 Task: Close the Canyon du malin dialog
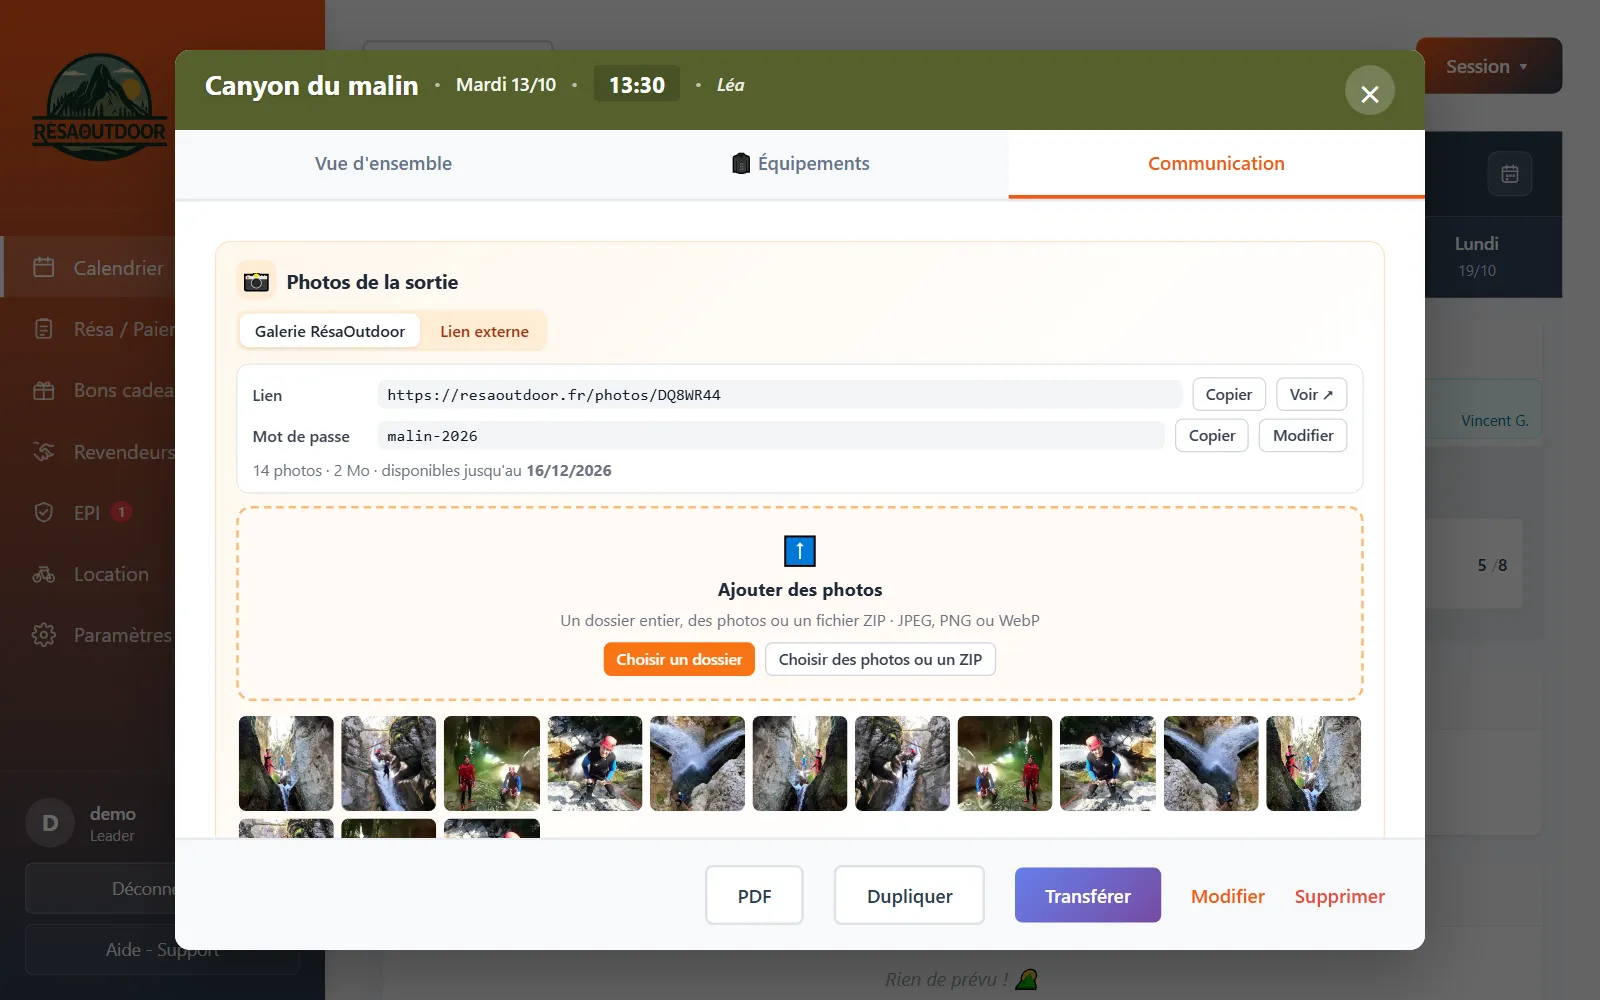(1369, 92)
